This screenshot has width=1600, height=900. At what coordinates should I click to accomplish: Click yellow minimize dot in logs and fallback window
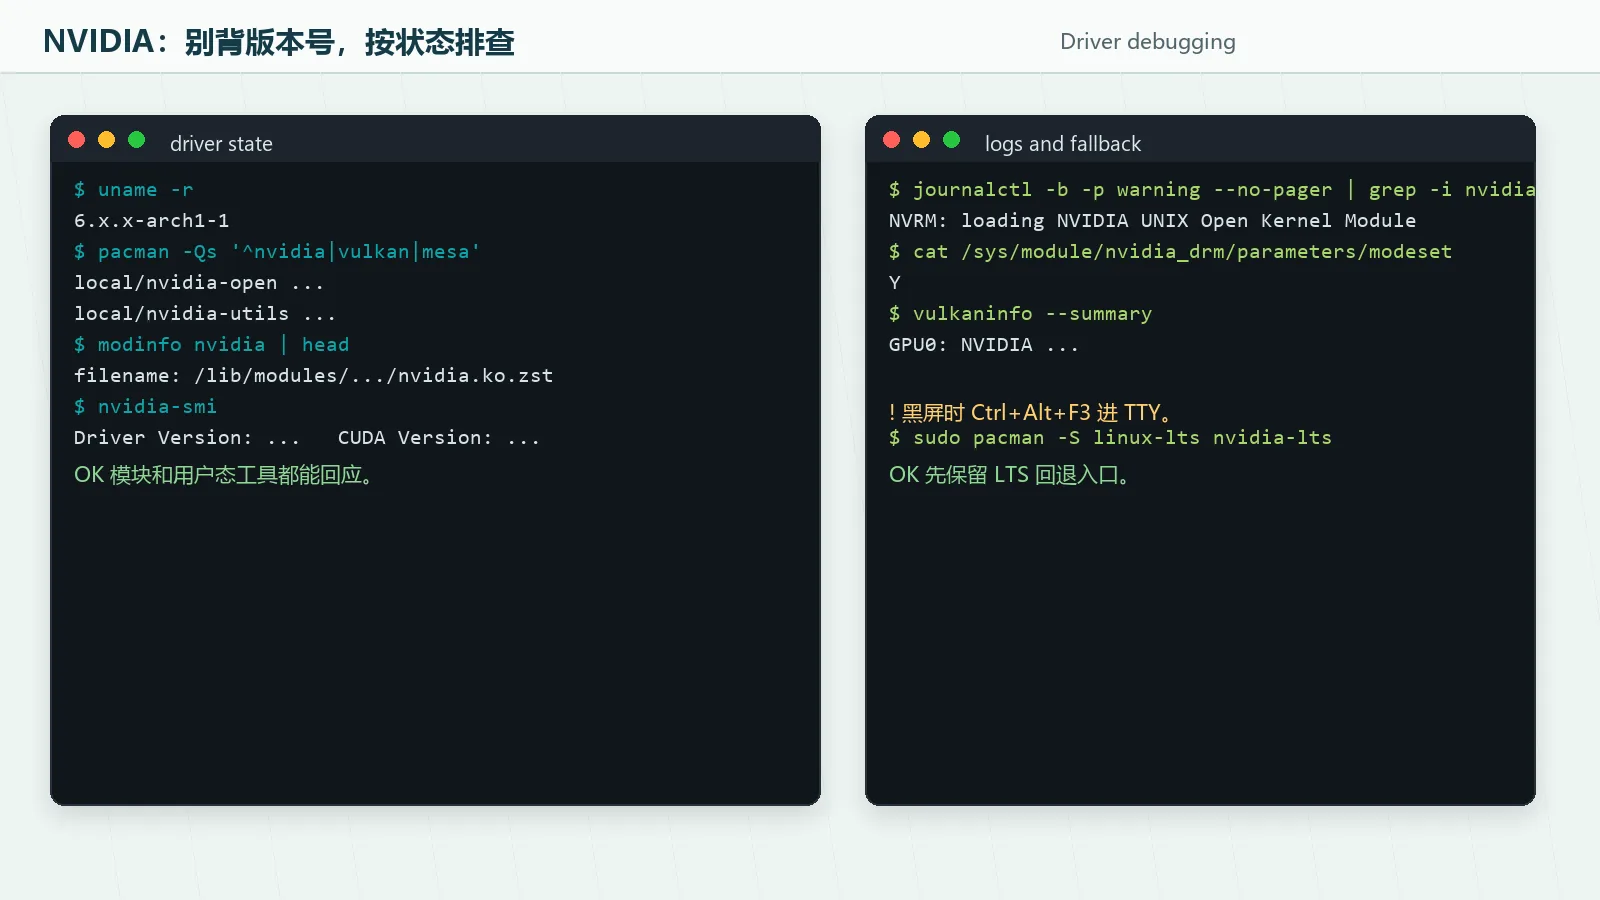[x=922, y=140]
